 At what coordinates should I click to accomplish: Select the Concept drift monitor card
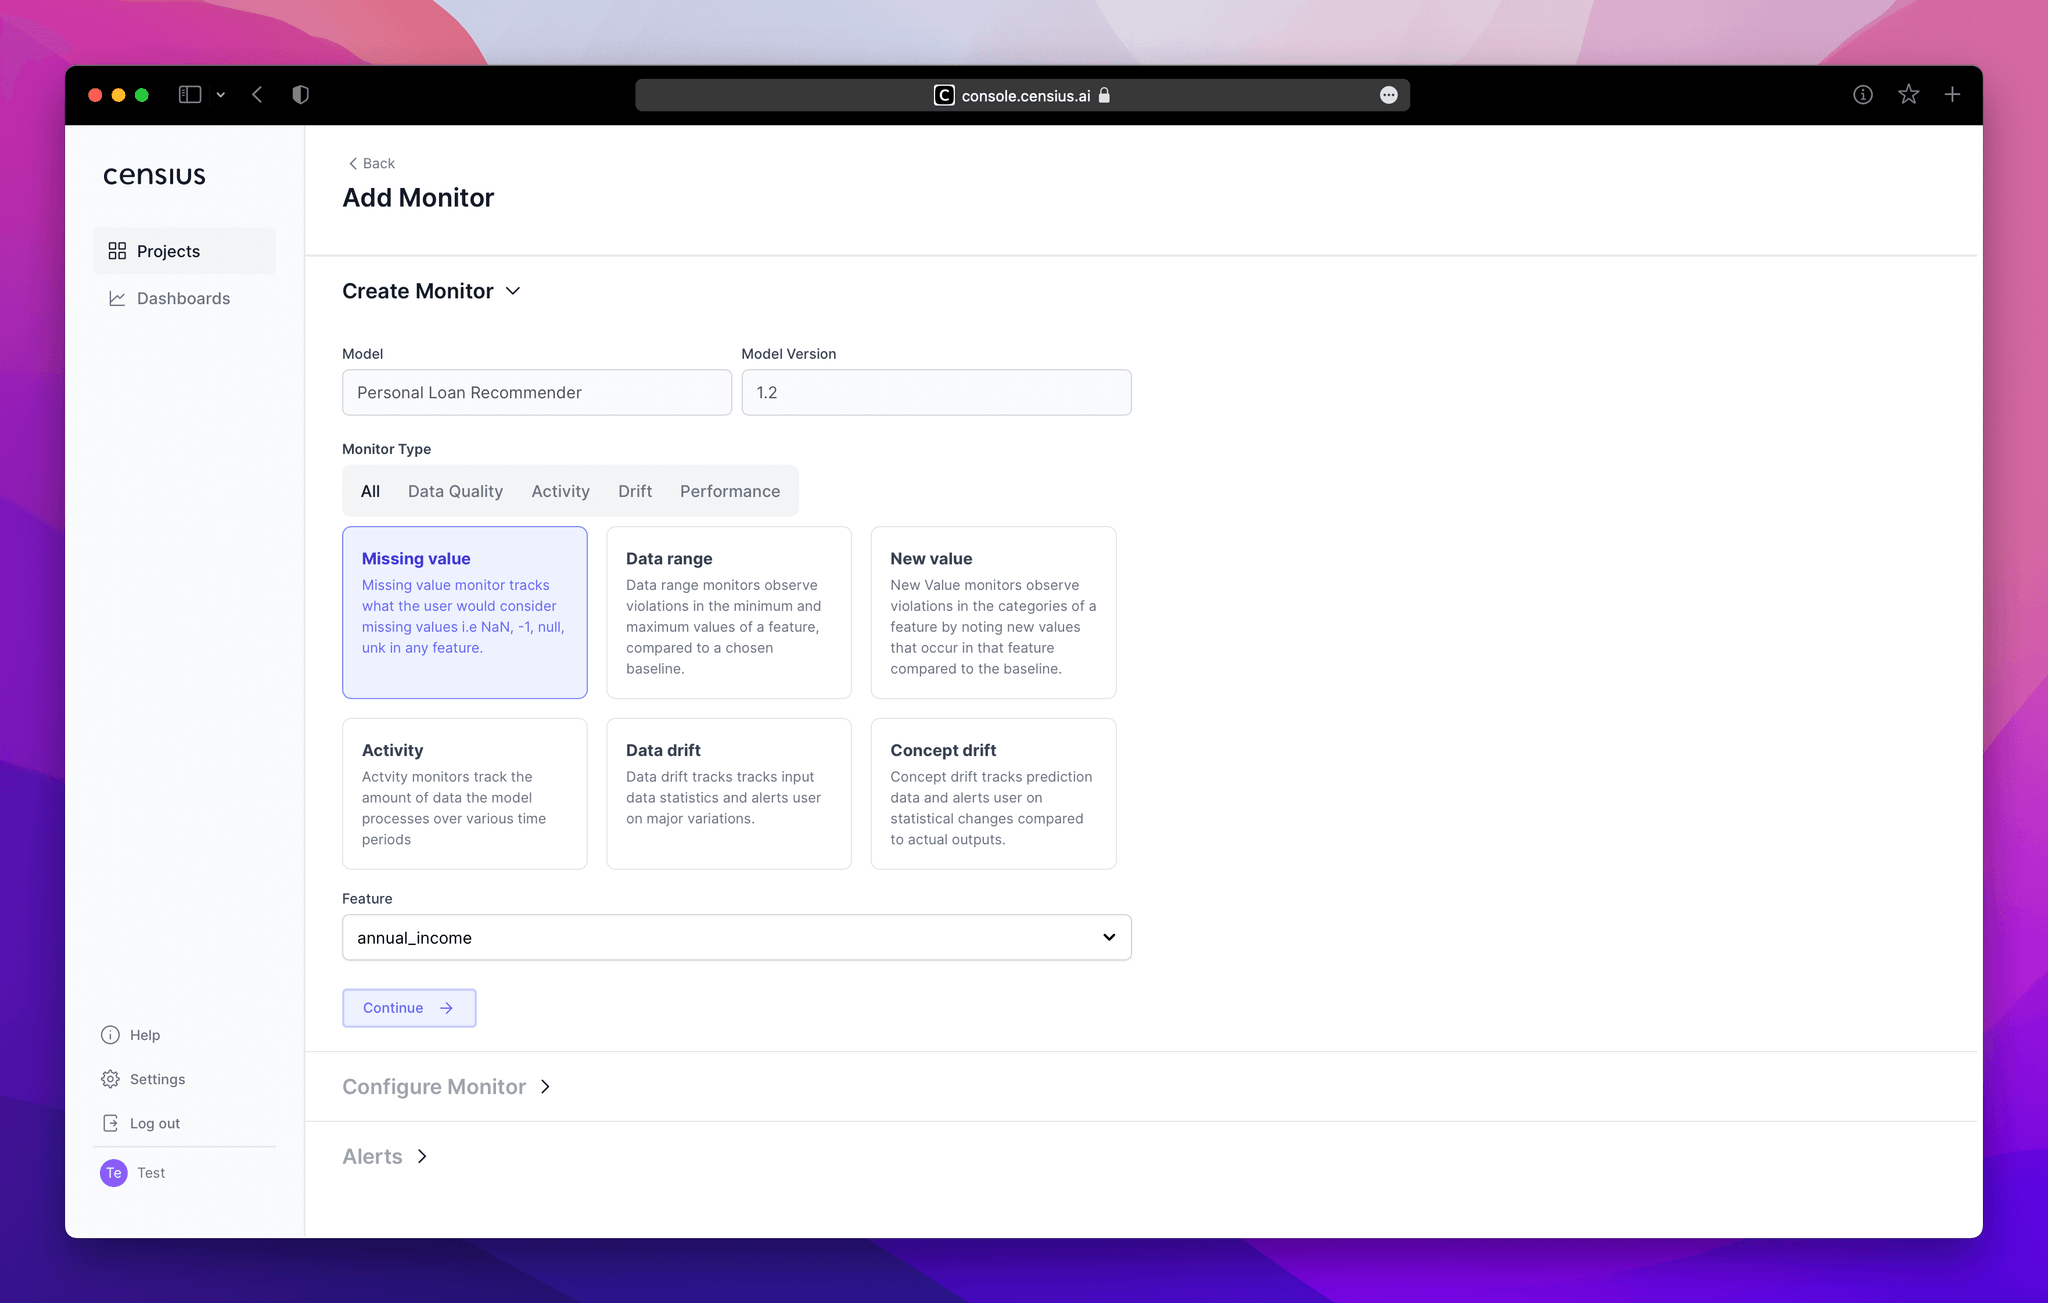[992, 793]
